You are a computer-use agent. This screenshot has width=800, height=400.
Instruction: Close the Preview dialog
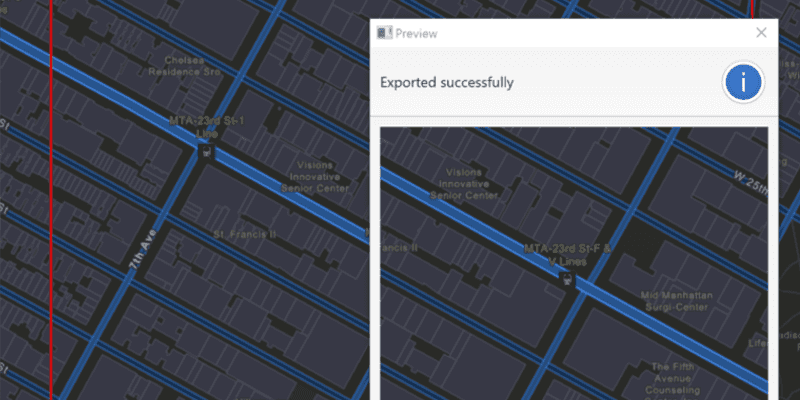pos(761,33)
